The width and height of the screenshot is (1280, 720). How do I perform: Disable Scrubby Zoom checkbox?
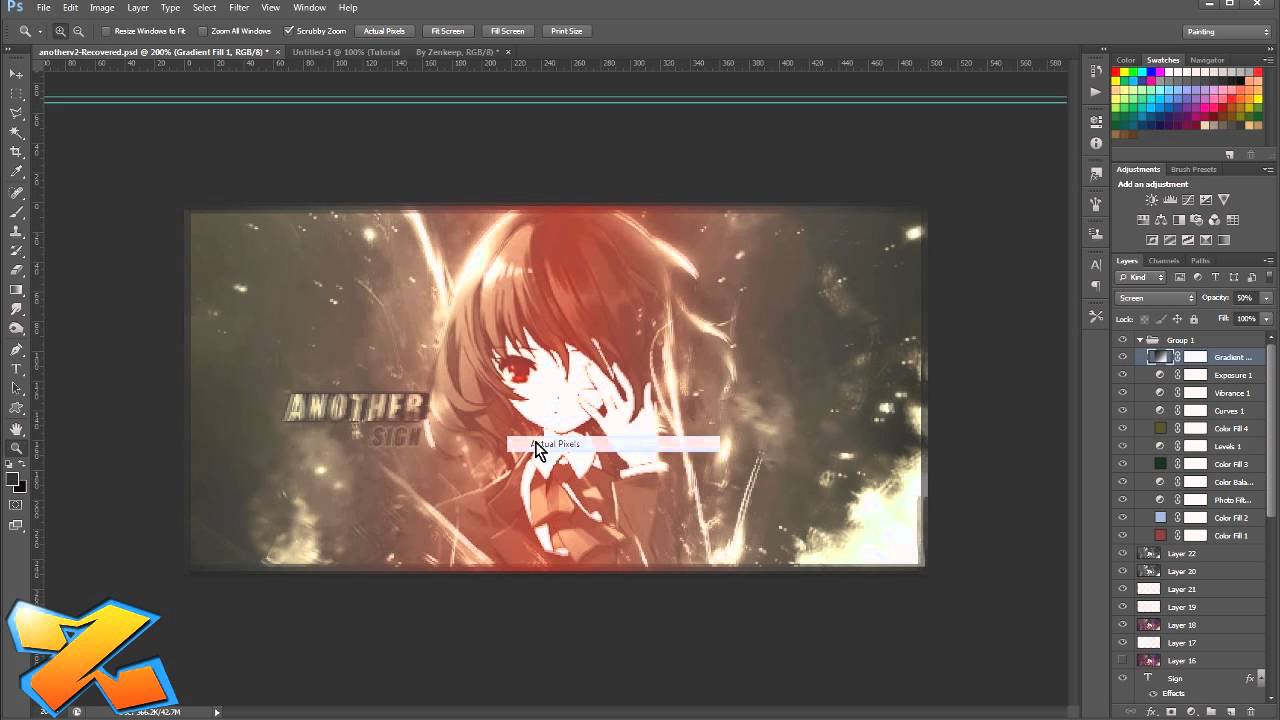click(289, 31)
